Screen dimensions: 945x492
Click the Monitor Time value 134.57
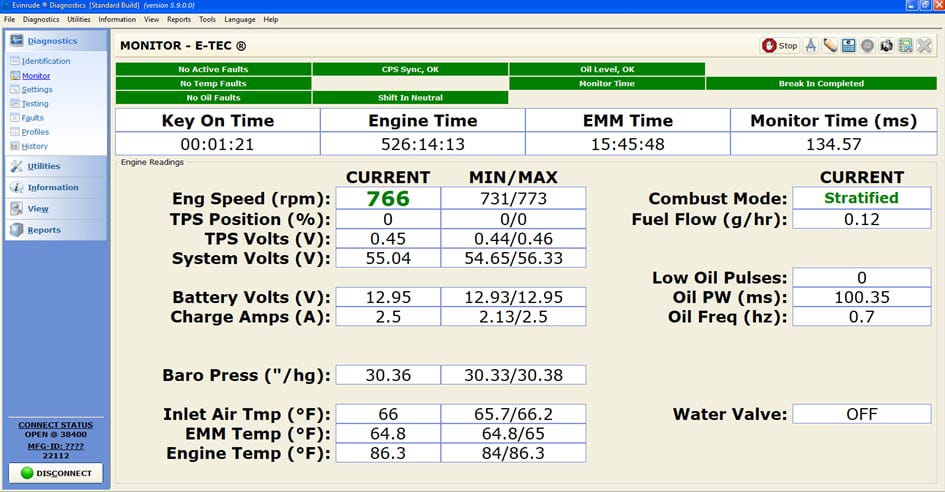834,144
